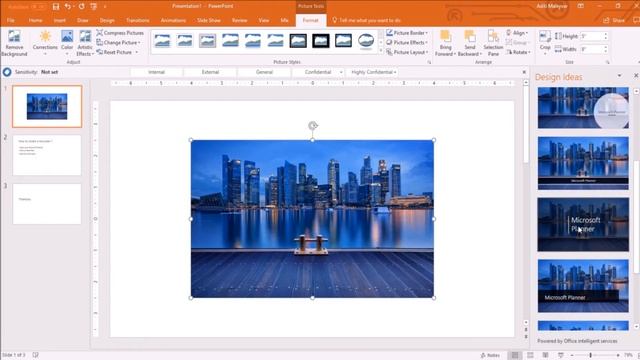
Task: Expand the picture styles gallery More arrow
Action: [381, 51]
